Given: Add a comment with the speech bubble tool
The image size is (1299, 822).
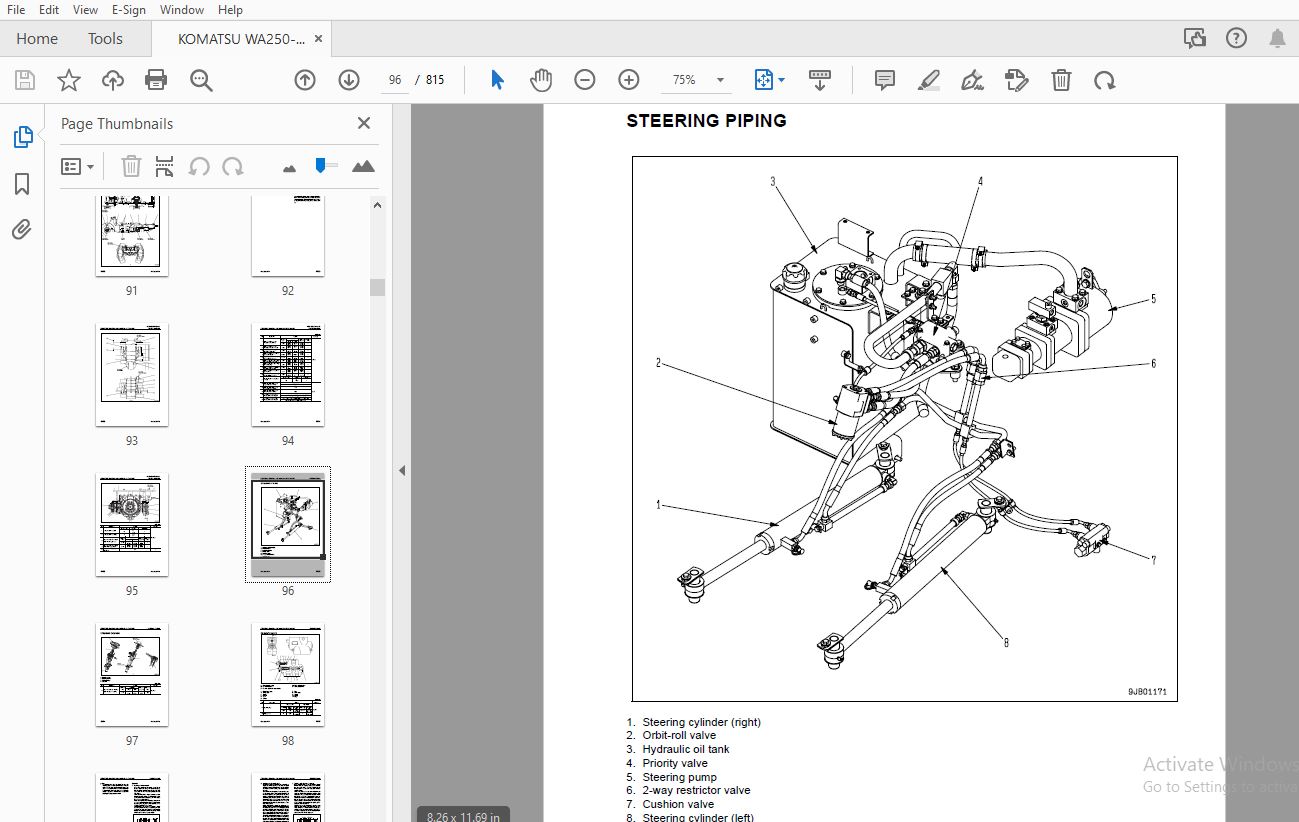Looking at the screenshot, I should click(885, 80).
